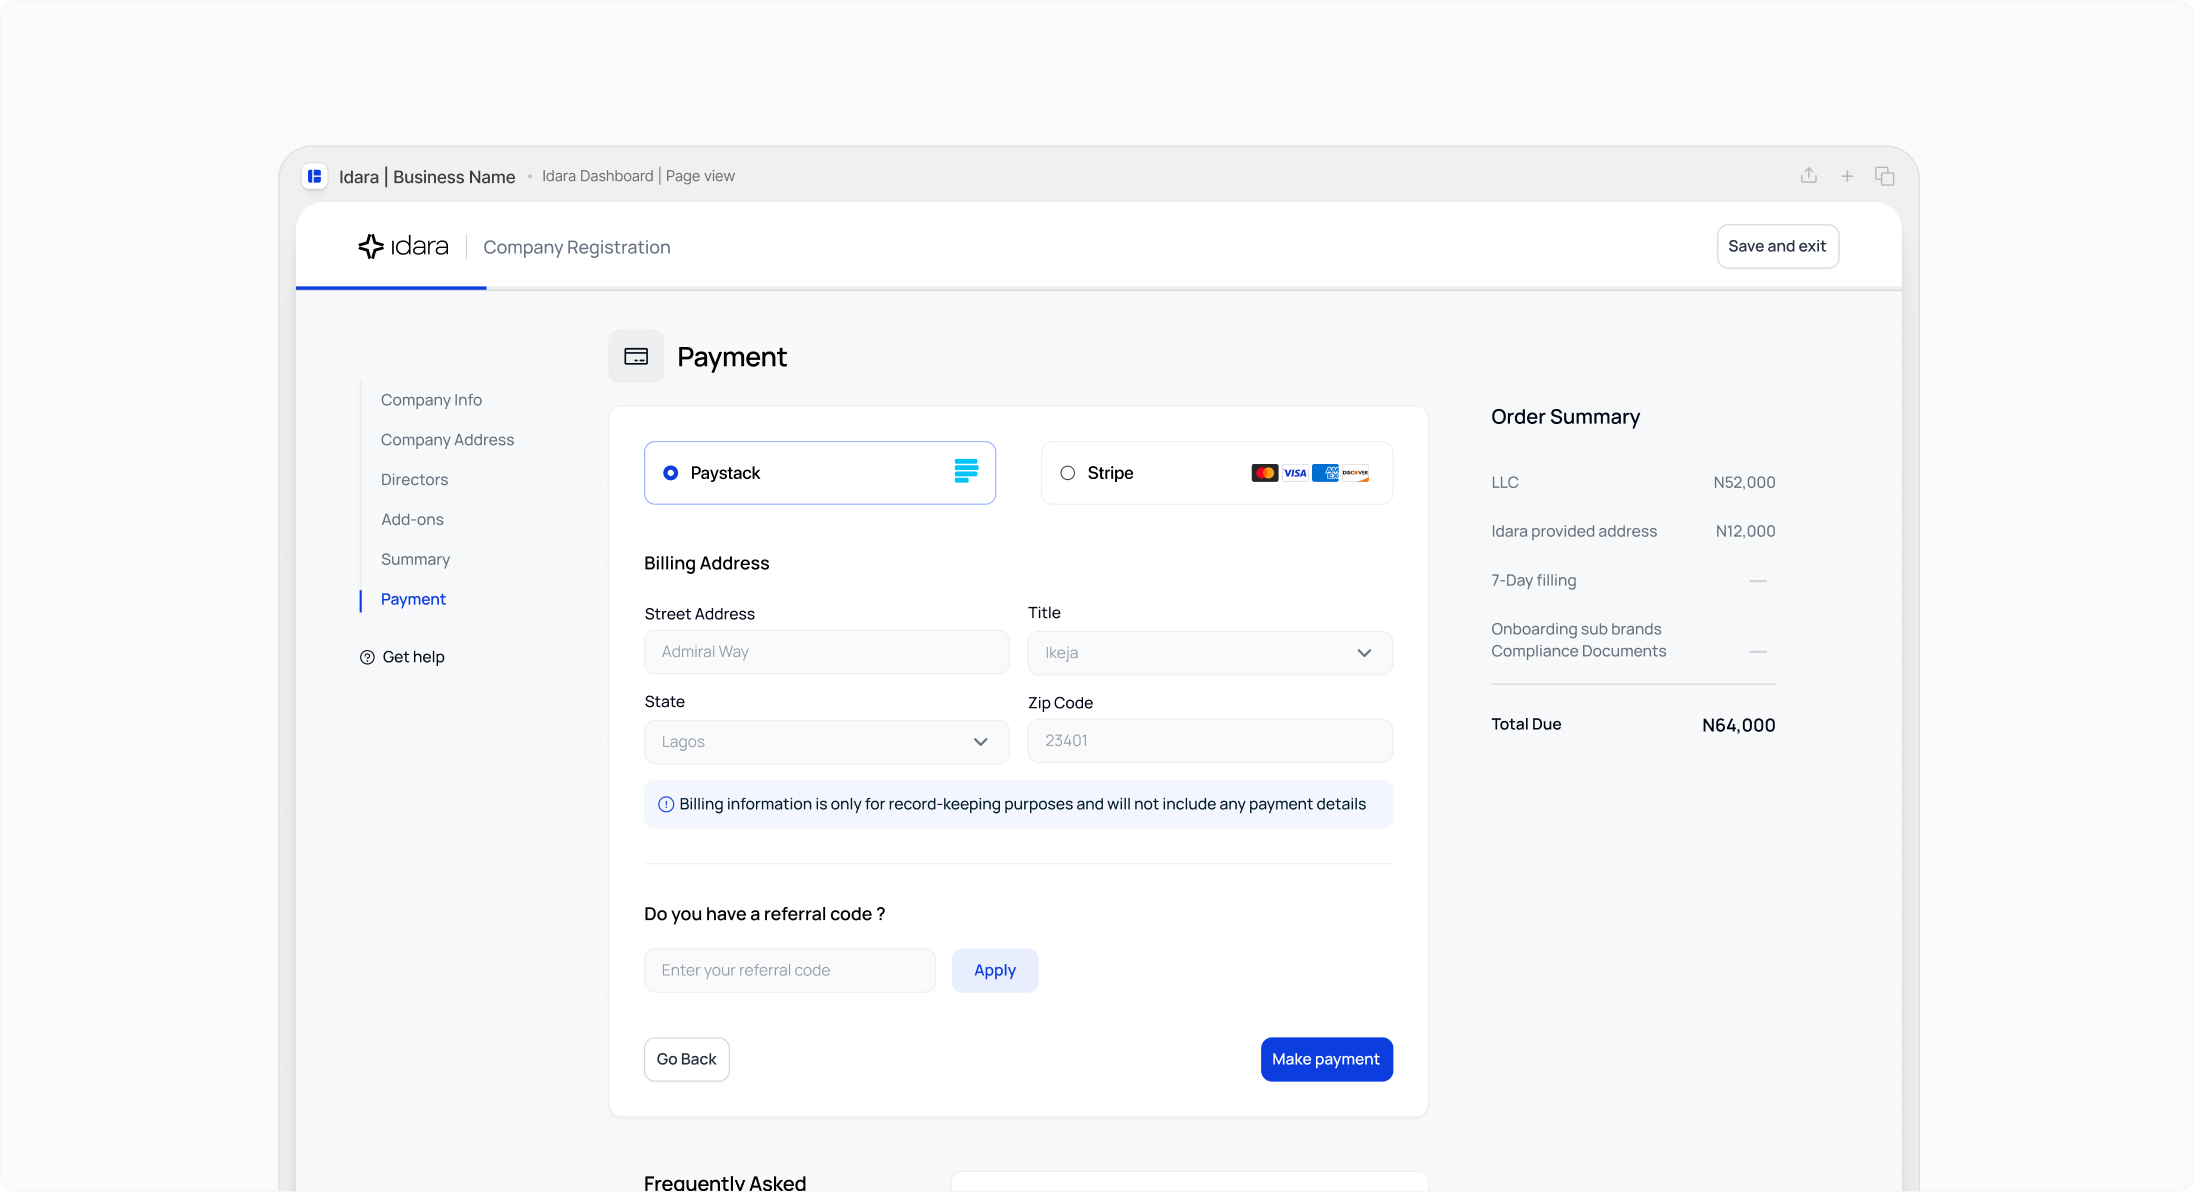Click the billing info notice icon
2194x1192 pixels.
click(666, 804)
